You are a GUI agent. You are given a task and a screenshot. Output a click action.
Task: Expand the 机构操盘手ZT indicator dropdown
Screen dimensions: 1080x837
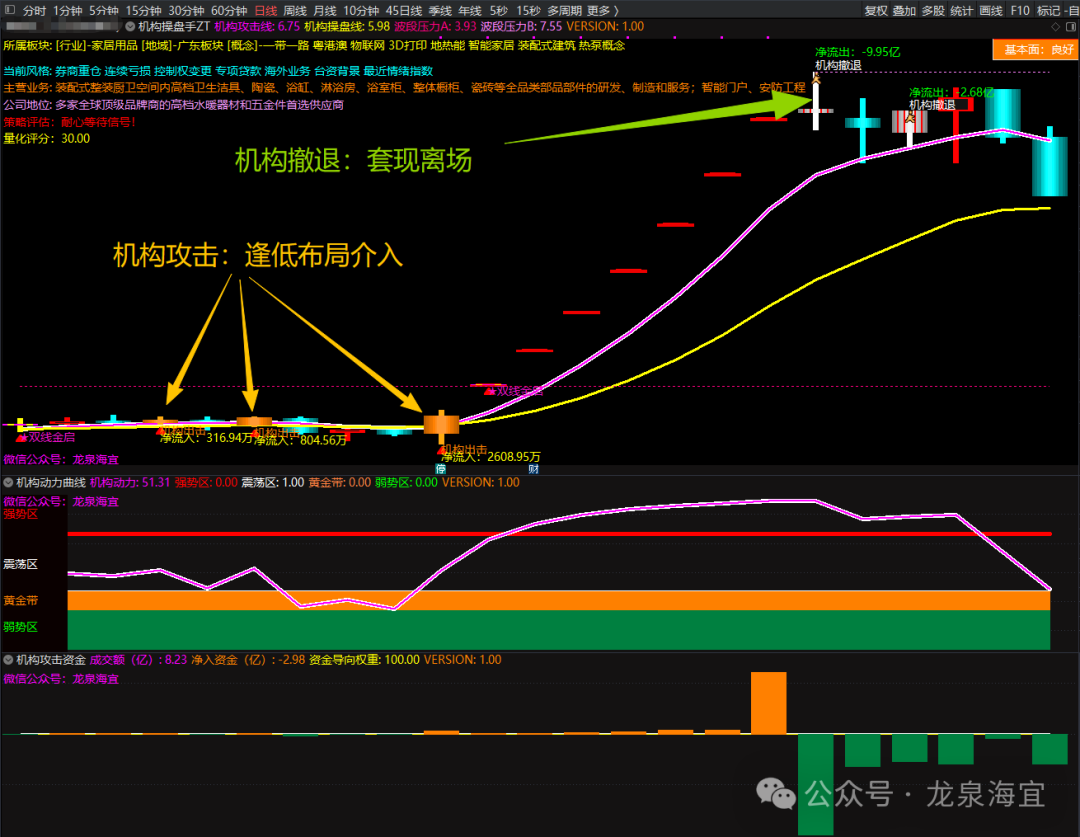pyautogui.click(x=130, y=27)
